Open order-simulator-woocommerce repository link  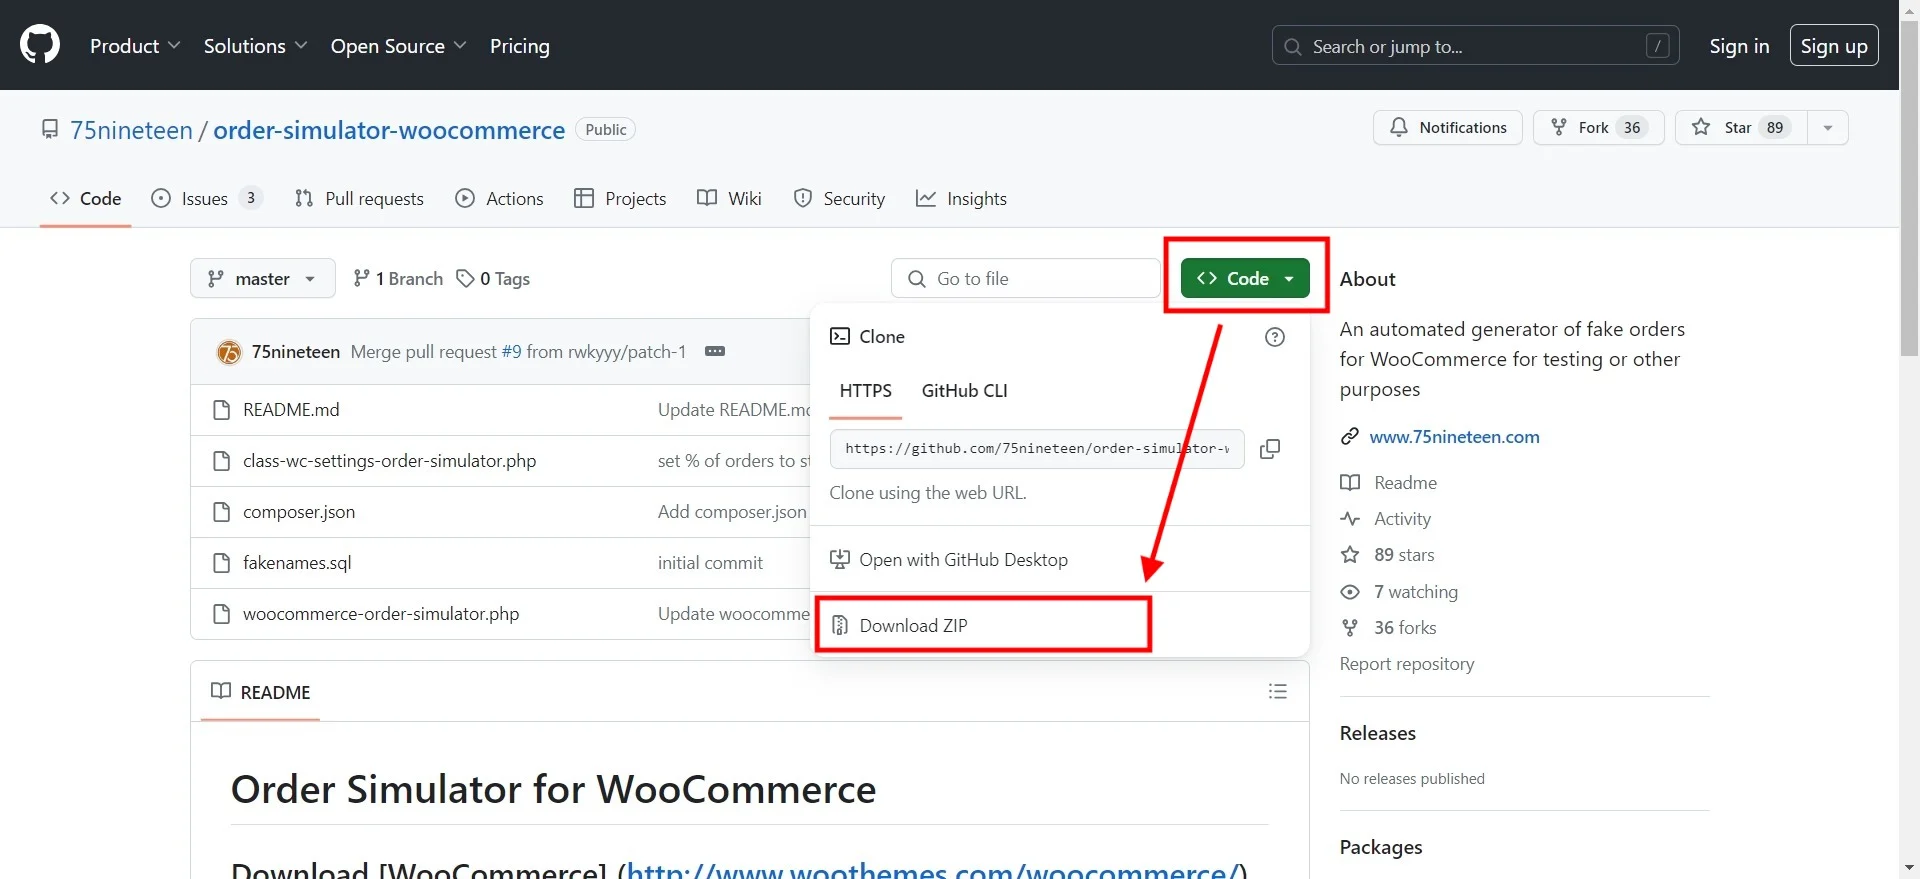pyautogui.click(x=389, y=130)
